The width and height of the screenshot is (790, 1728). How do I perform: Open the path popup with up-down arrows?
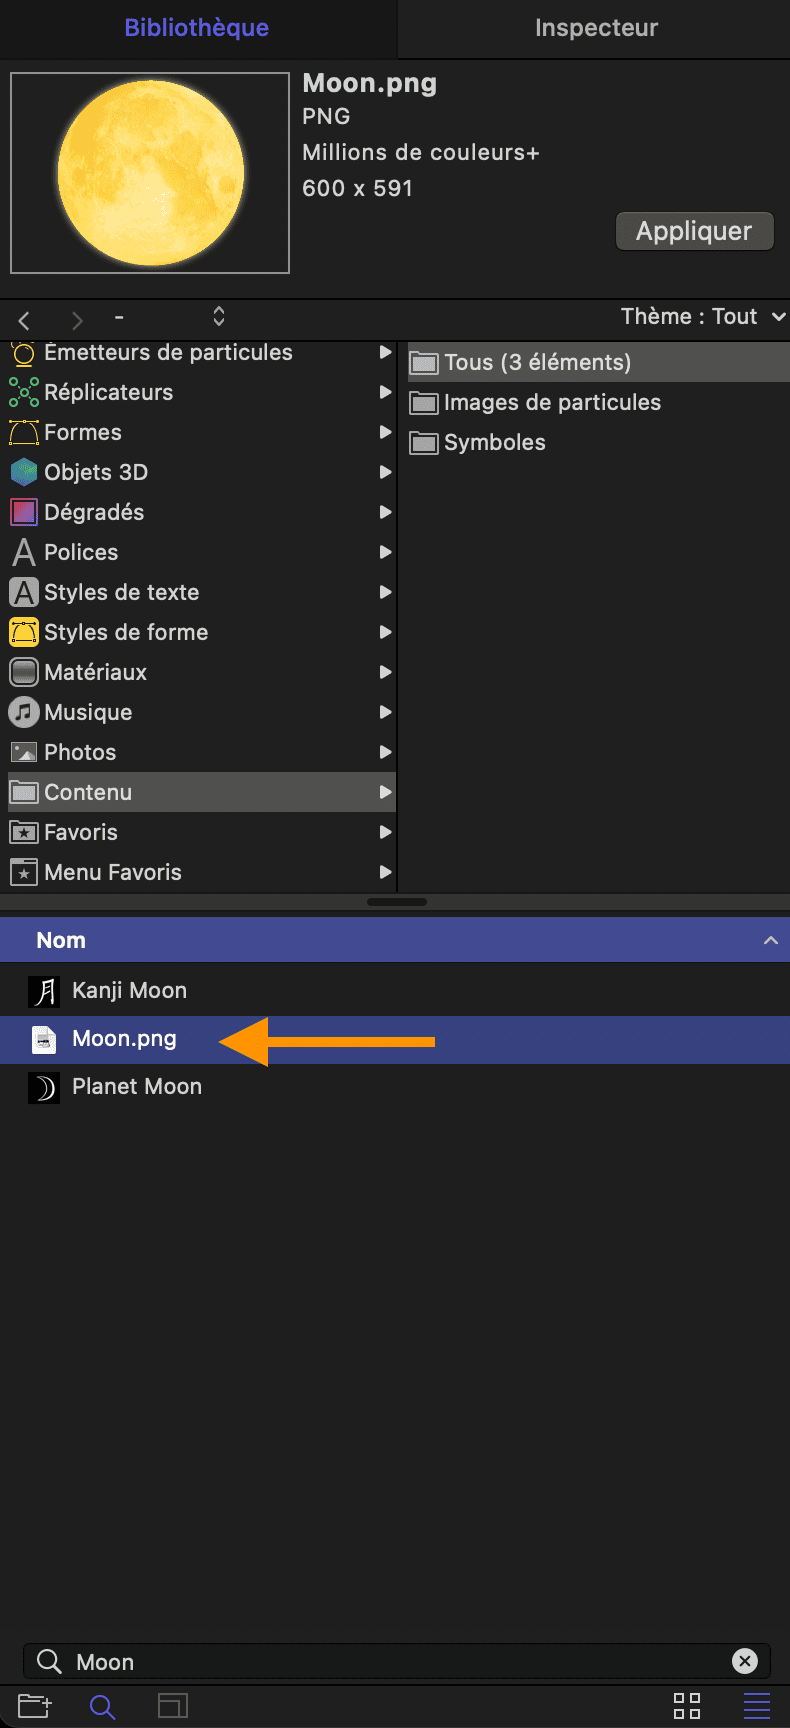219,317
